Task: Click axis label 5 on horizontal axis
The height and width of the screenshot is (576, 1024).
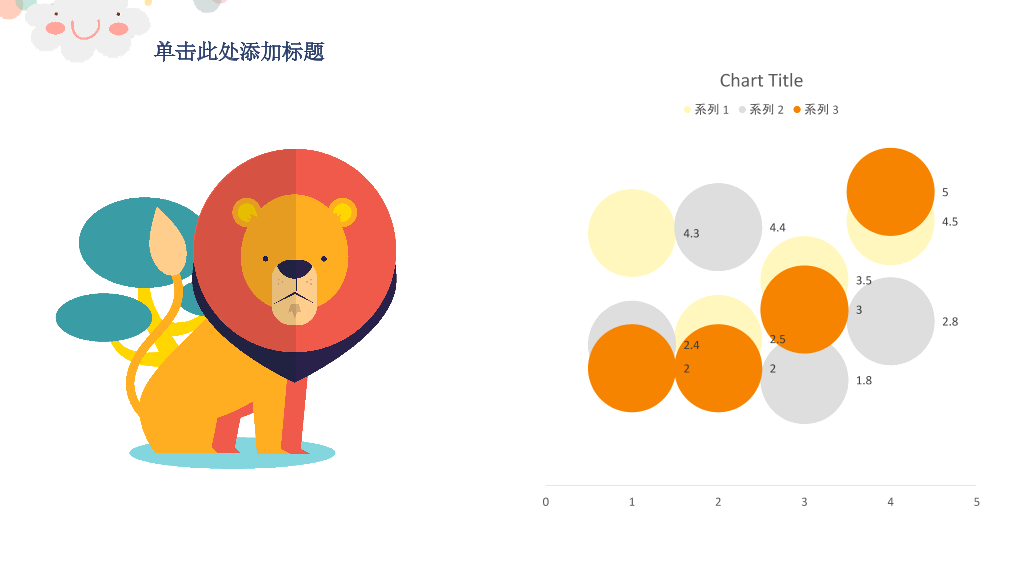Action: [x=976, y=502]
